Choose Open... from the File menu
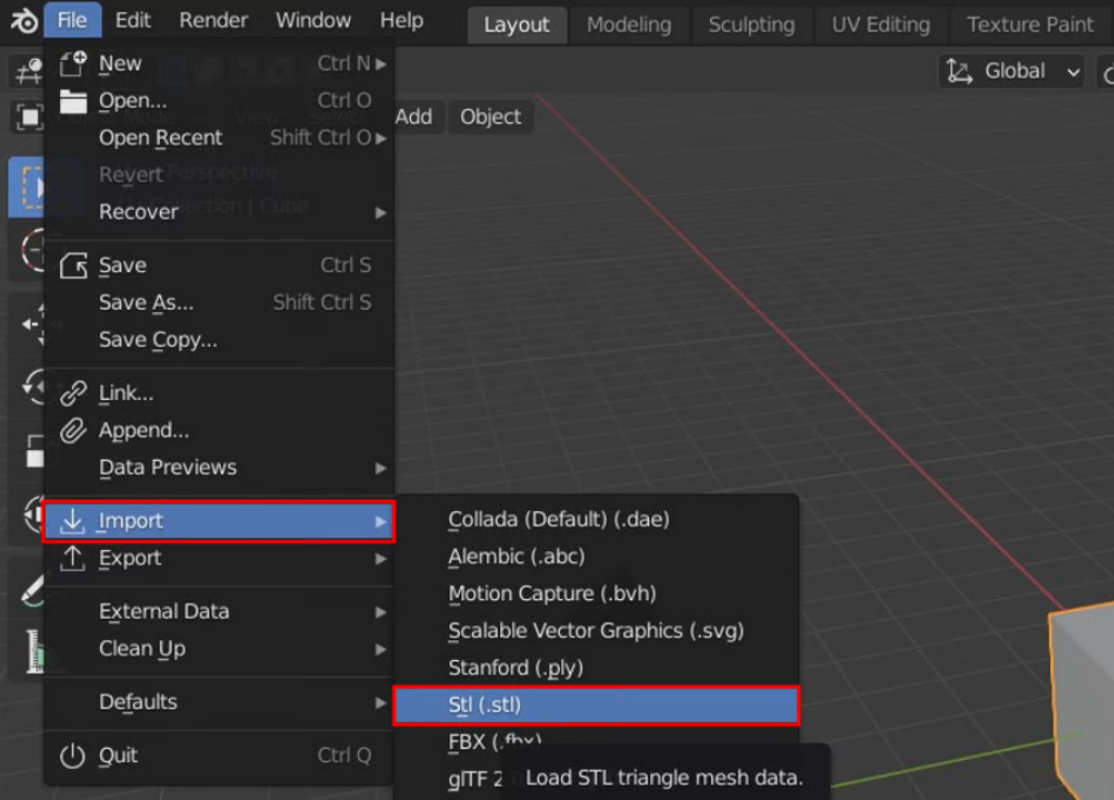 220,101
